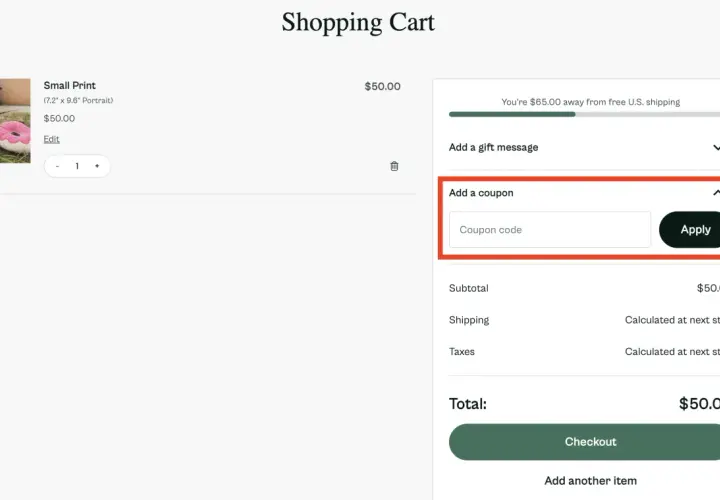Click the free shipping progress bar
720x500 pixels.
click(x=585, y=114)
